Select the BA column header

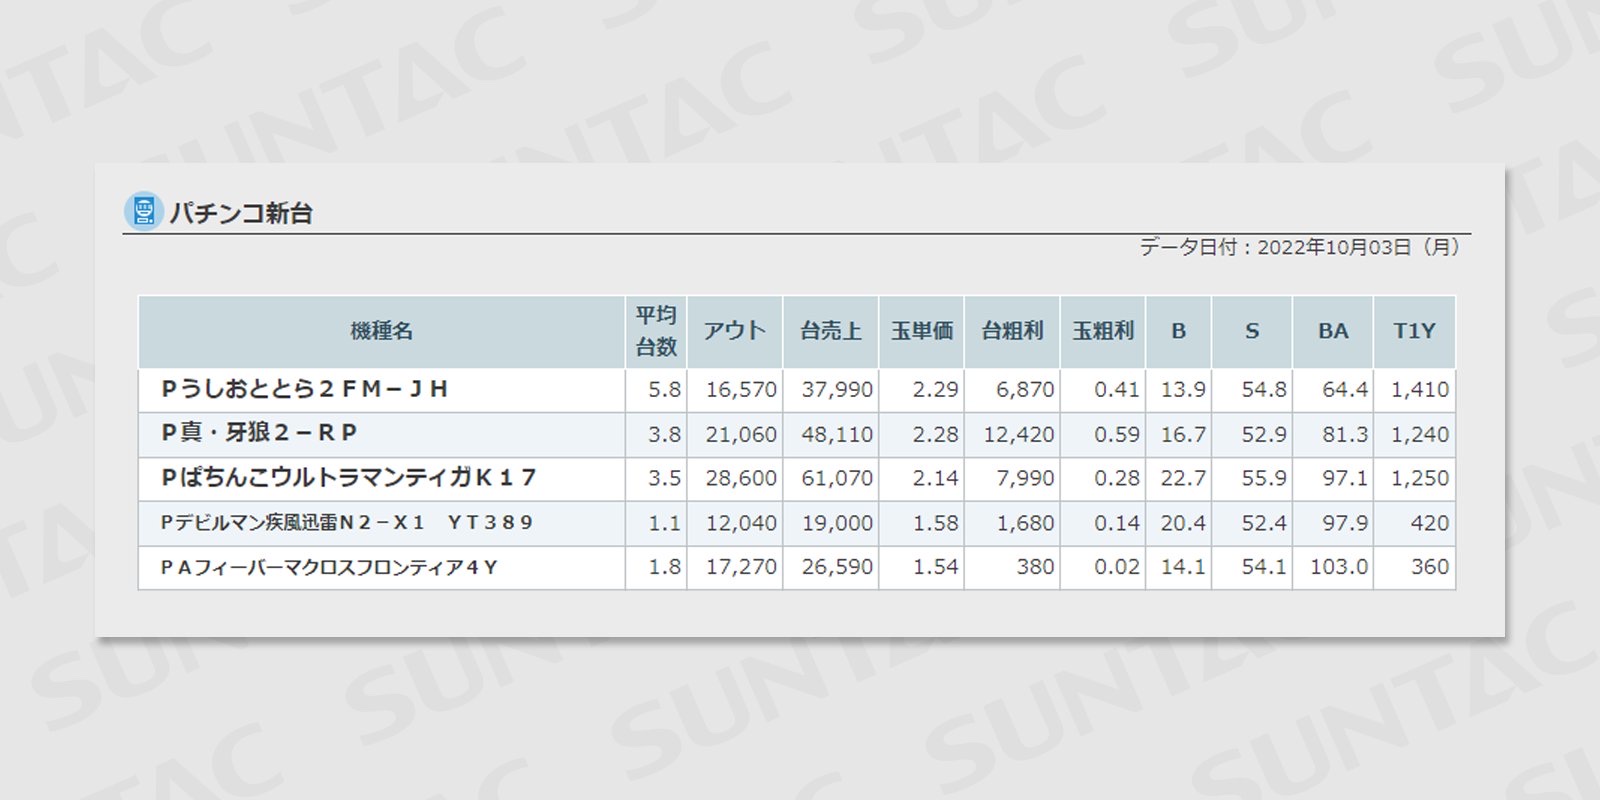coord(1333,331)
